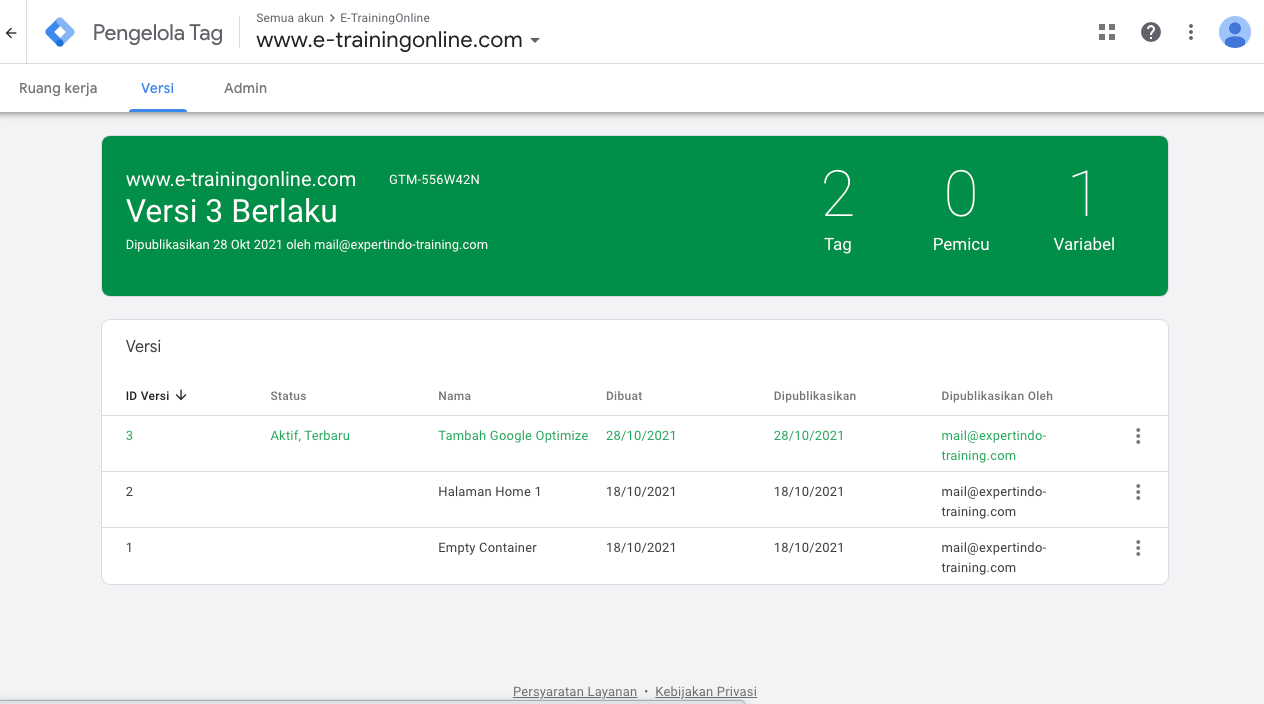Click the user account avatar

pos(1235,32)
